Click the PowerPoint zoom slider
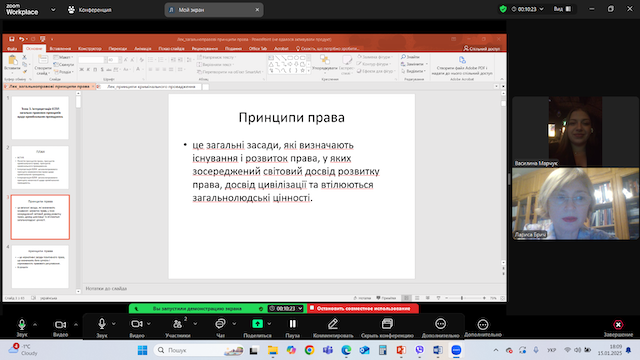 tap(465, 298)
